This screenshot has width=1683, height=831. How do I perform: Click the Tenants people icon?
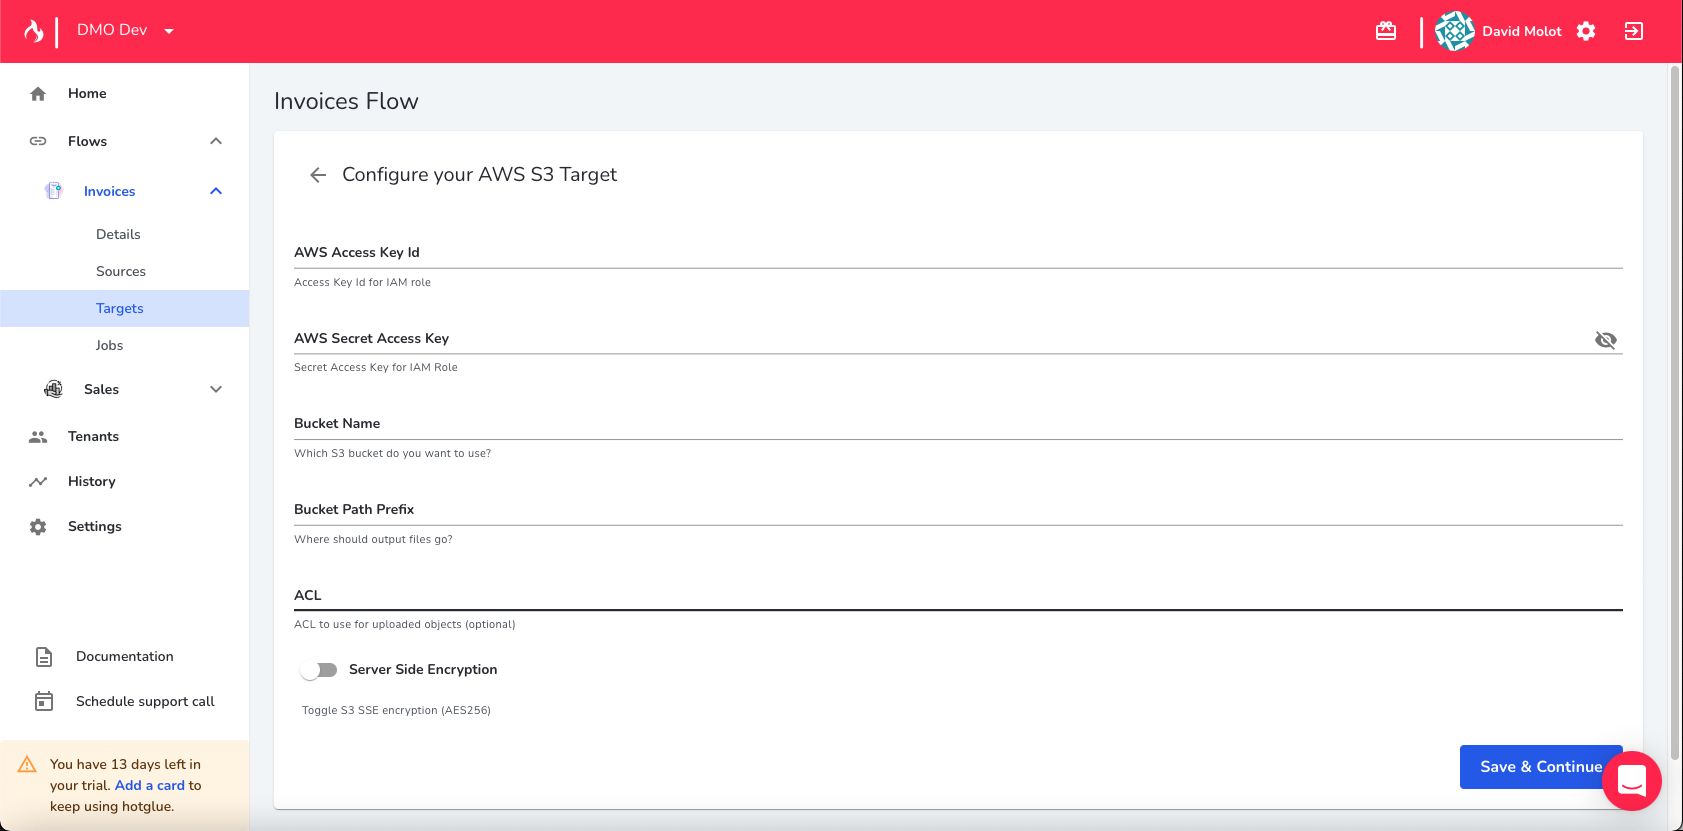click(x=38, y=436)
